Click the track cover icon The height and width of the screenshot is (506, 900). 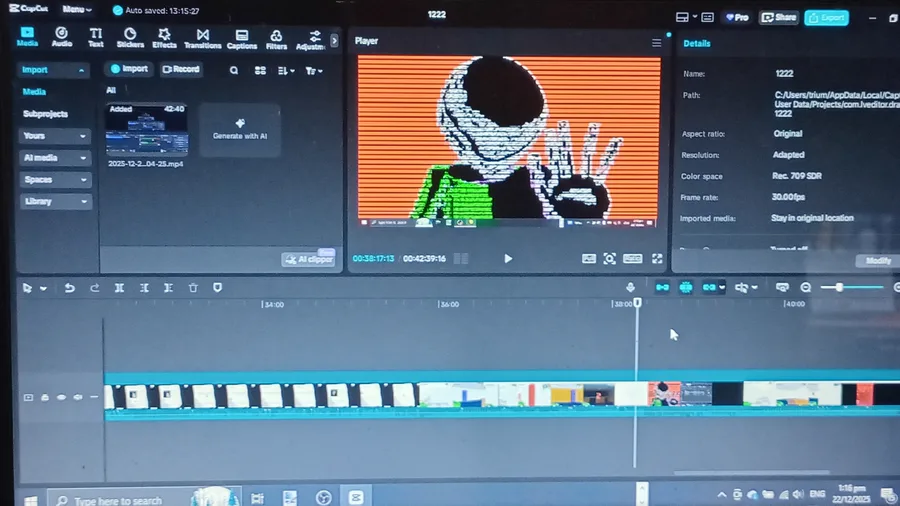pos(28,397)
